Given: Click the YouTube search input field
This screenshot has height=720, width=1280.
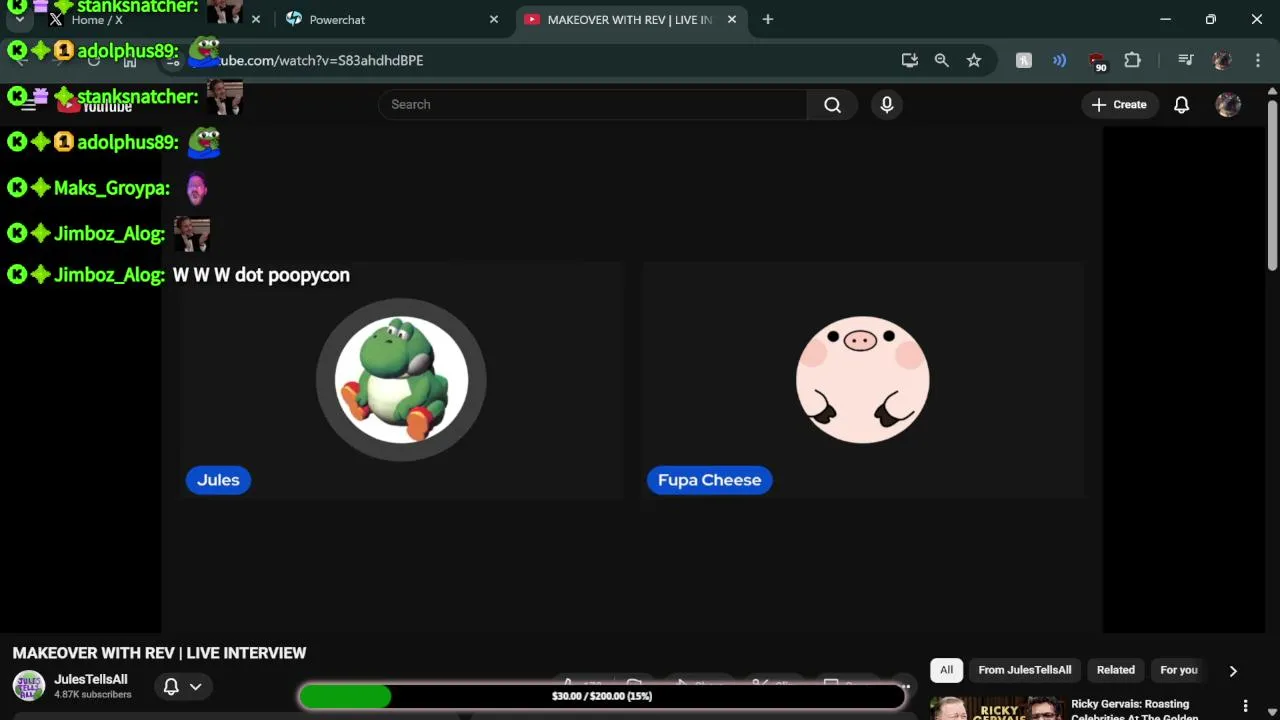Looking at the screenshot, I should pos(593,104).
